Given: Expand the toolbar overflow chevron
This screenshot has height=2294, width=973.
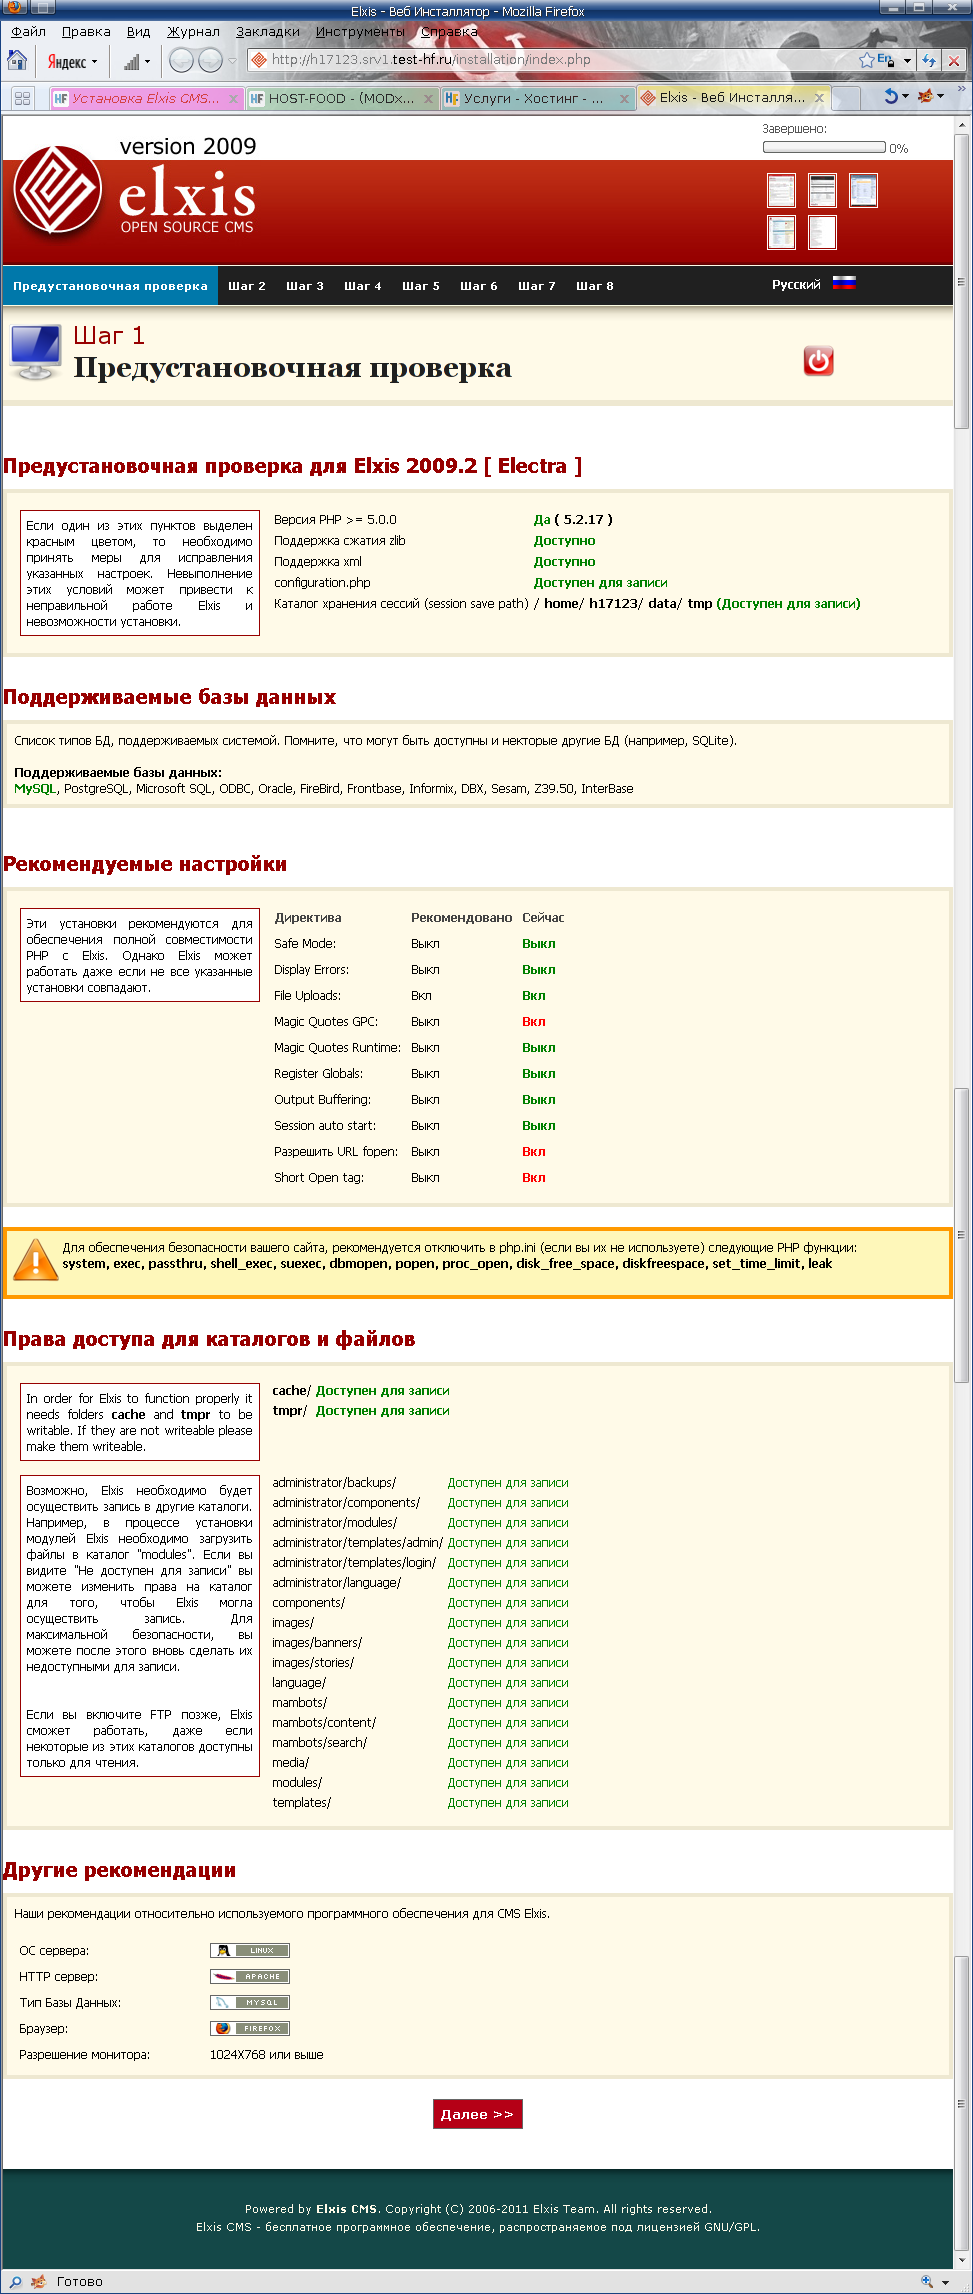Looking at the screenshot, I should [x=962, y=89].
